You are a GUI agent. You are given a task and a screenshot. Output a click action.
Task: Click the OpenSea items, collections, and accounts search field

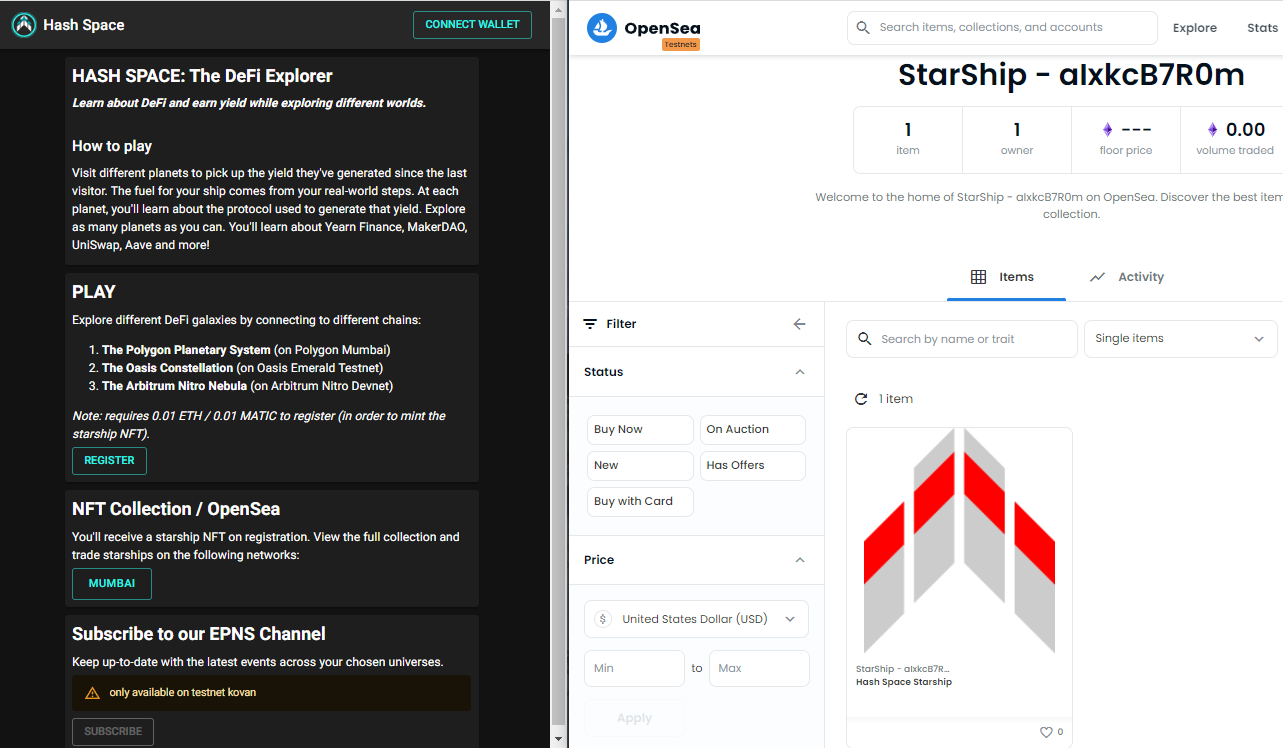(x=1002, y=28)
